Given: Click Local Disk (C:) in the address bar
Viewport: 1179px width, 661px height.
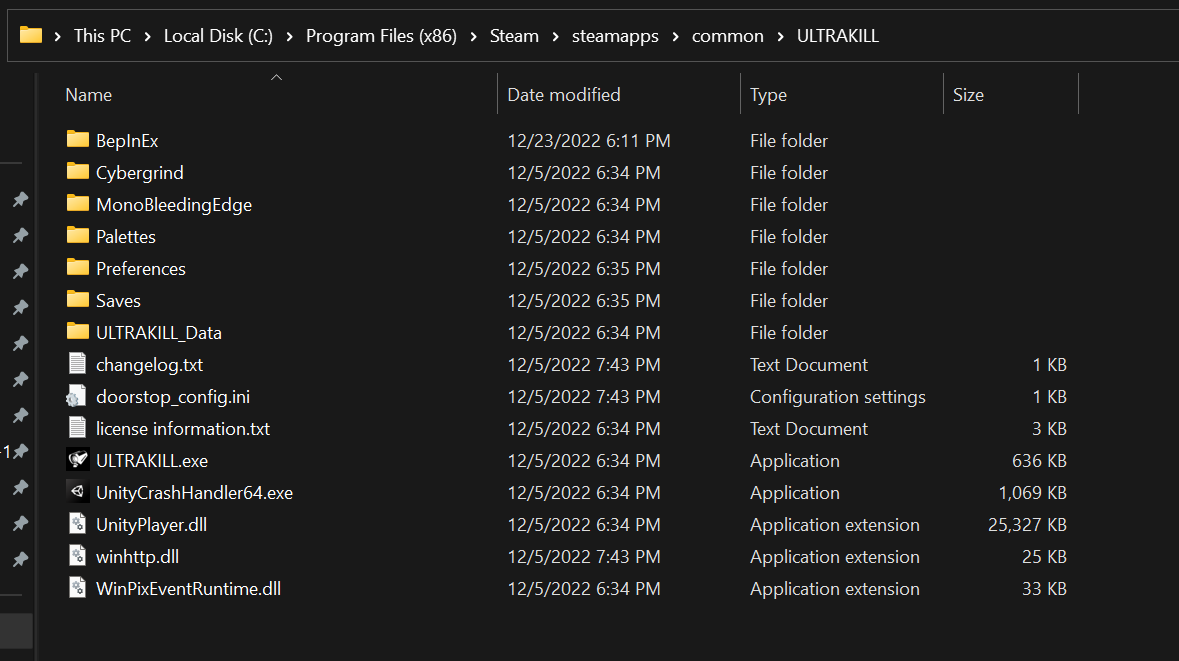Looking at the screenshot, I should tap(218, 35).
